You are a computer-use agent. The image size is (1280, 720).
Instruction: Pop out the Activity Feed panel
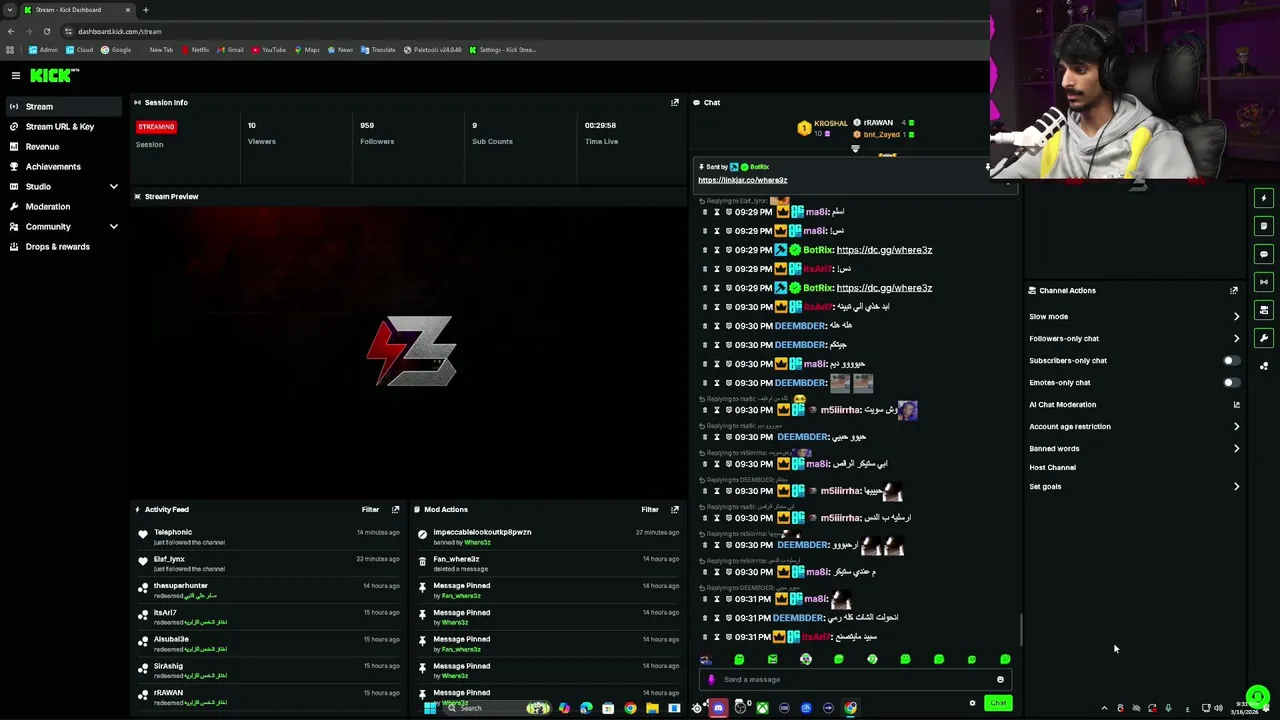[395, 509]
